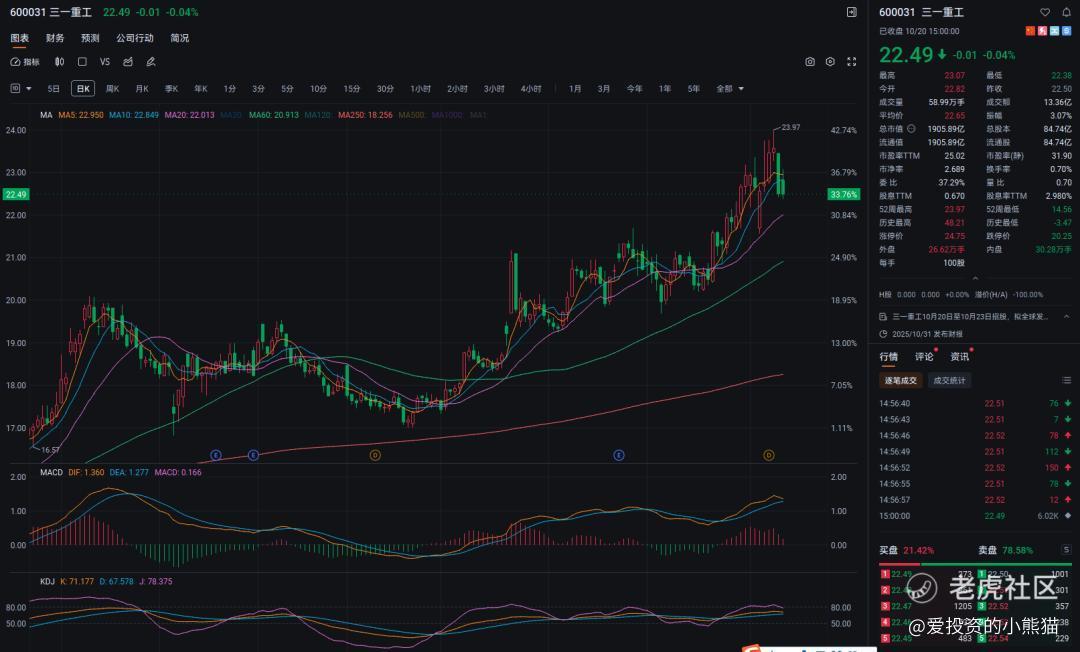This screenshot has width=1080, height=652.
Task: Select 30分 interval
Action: click(385, 89)
